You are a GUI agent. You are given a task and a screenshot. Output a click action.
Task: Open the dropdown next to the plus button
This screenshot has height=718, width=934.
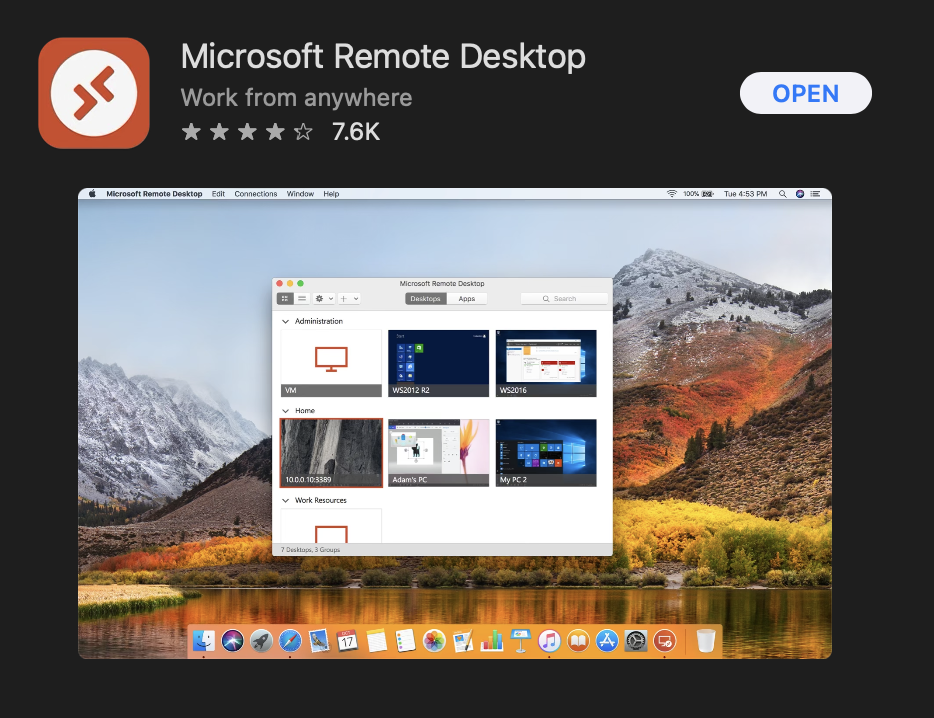(x=356, y=298)
